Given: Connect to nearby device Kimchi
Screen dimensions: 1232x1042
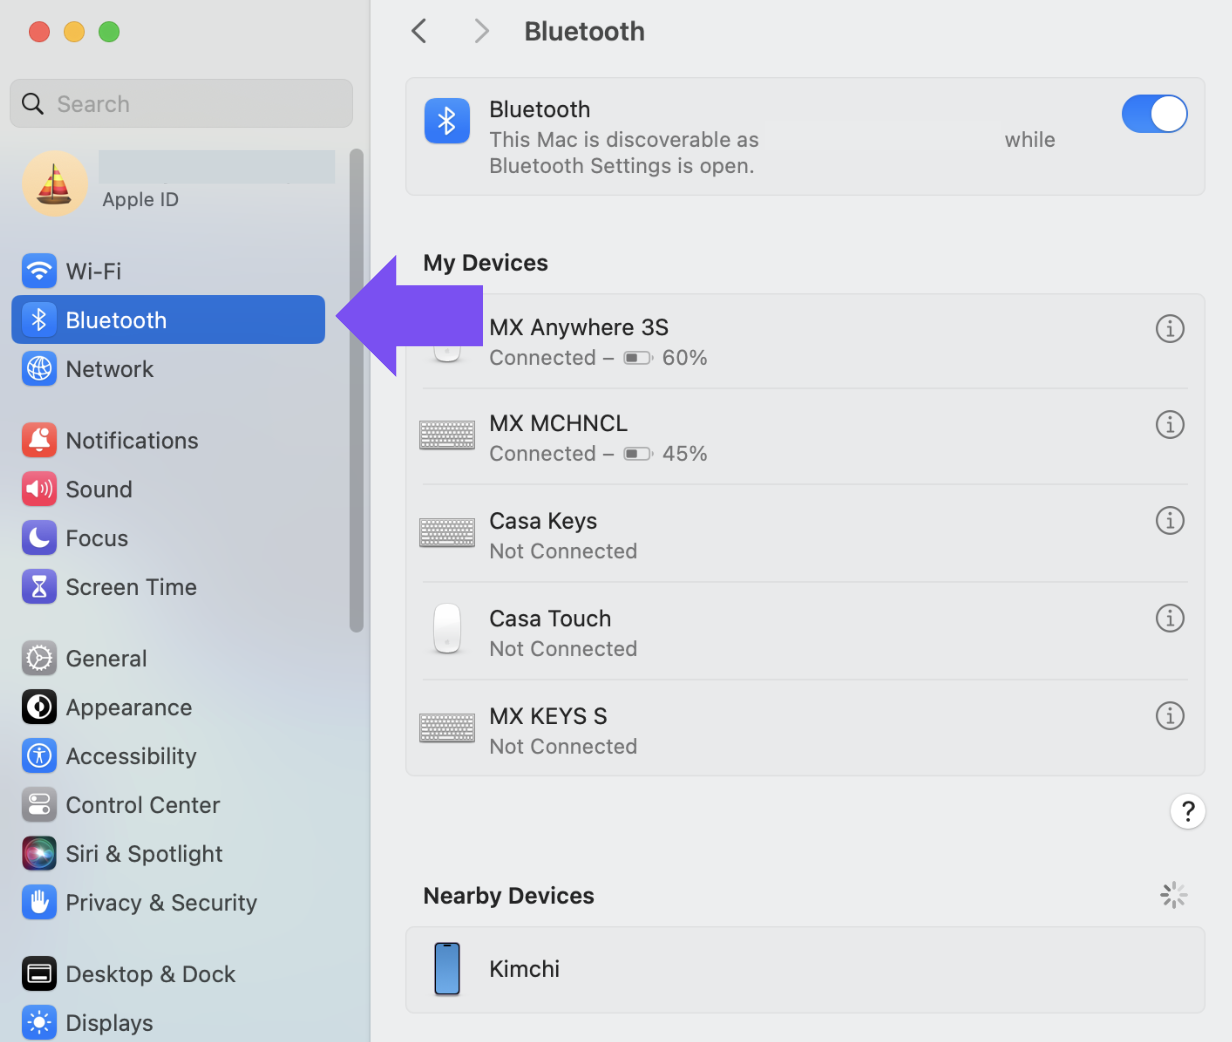Looking at the screenshot, I should tap(805, 969).
